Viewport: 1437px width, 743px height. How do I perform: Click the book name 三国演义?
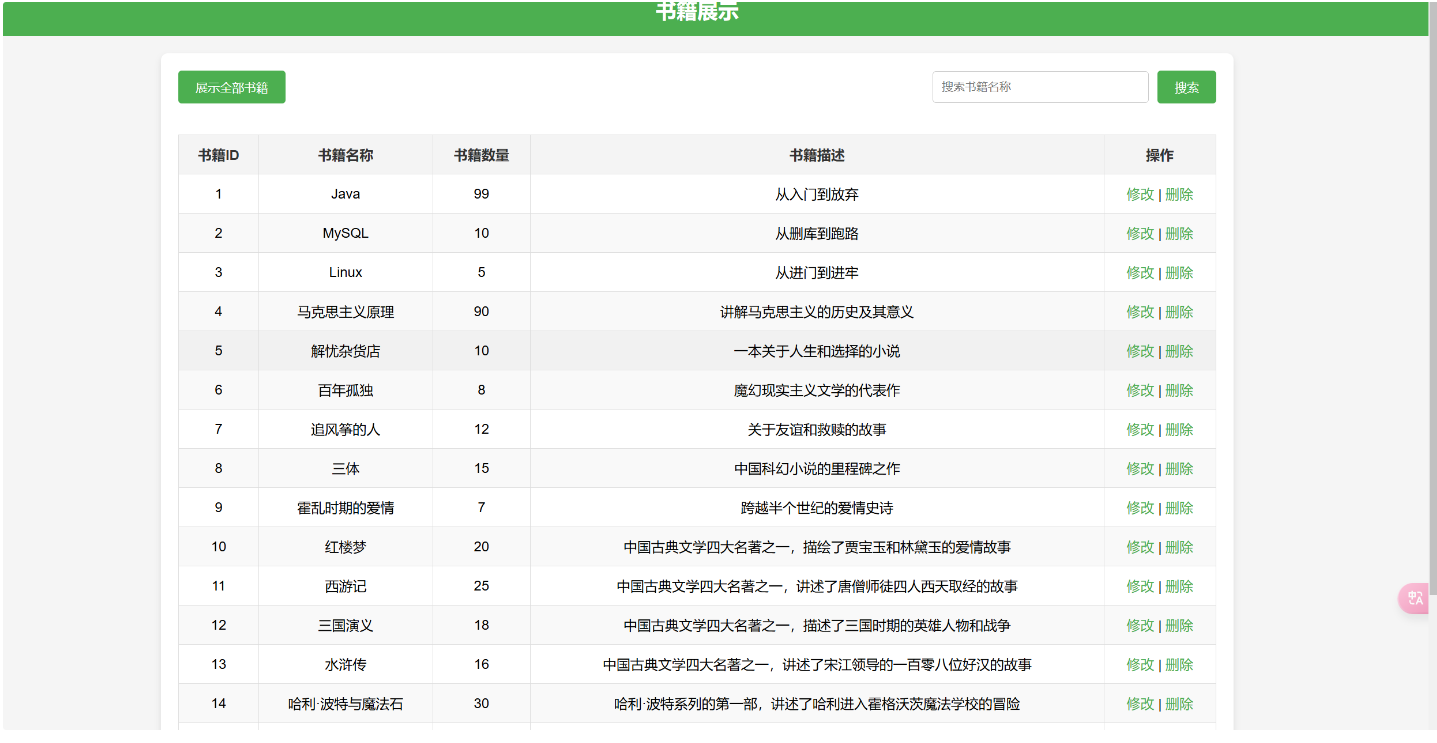coord(346,625)
